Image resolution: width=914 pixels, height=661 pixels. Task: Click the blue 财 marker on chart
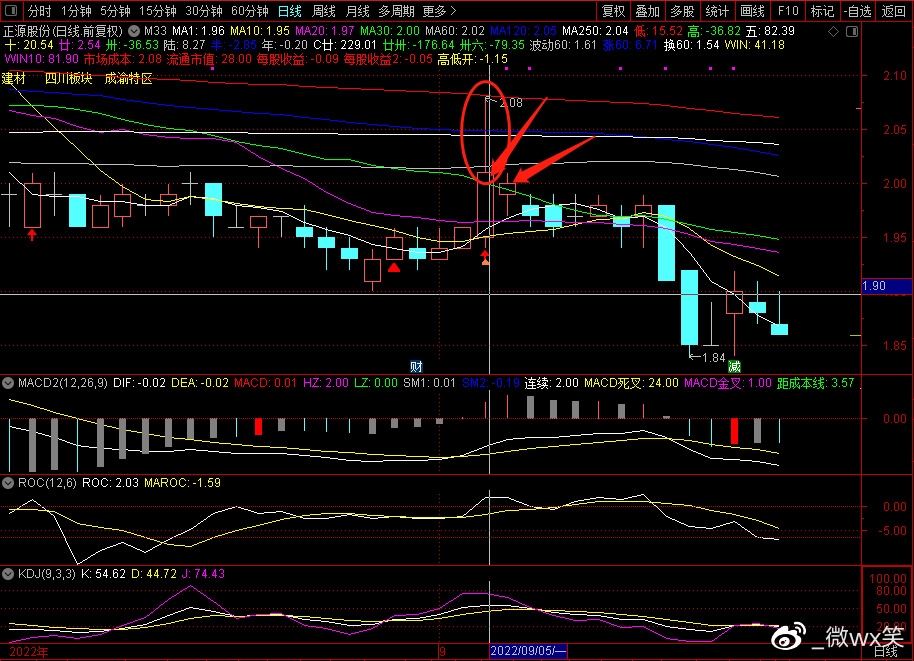pyautogui.click(x=415, y=366)
